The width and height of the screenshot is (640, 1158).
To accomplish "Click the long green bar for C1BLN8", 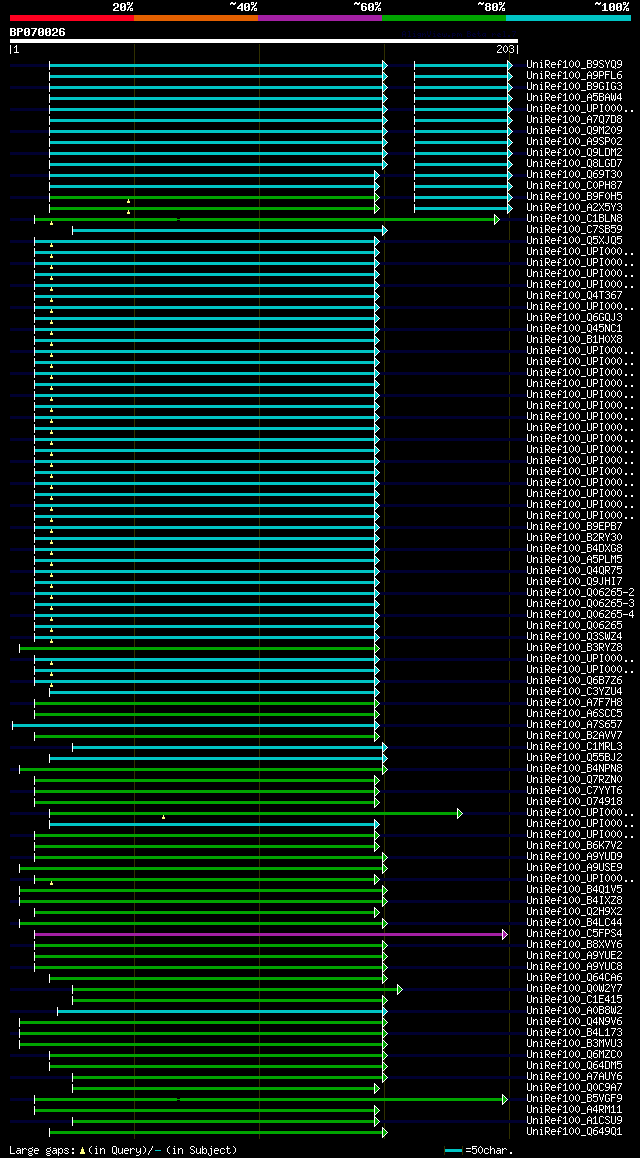I will click(x=266, y=219).
